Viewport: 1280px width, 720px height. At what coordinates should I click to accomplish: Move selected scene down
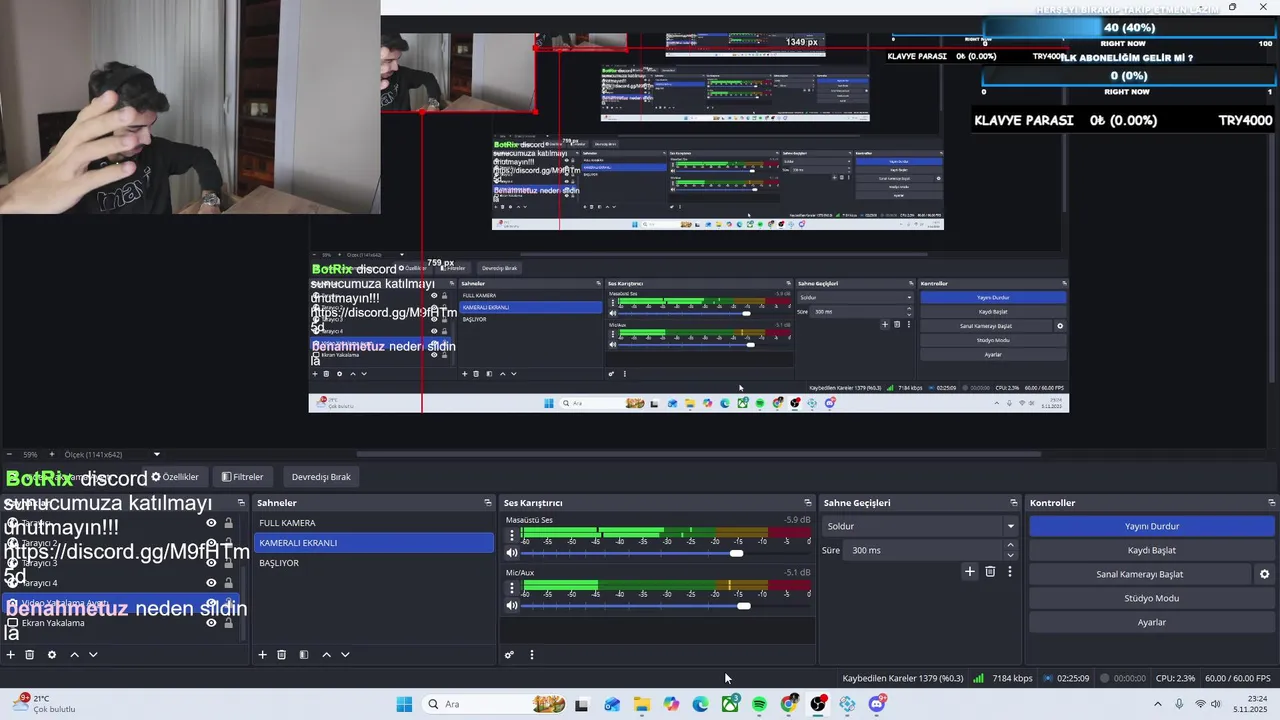click(345, 655)
